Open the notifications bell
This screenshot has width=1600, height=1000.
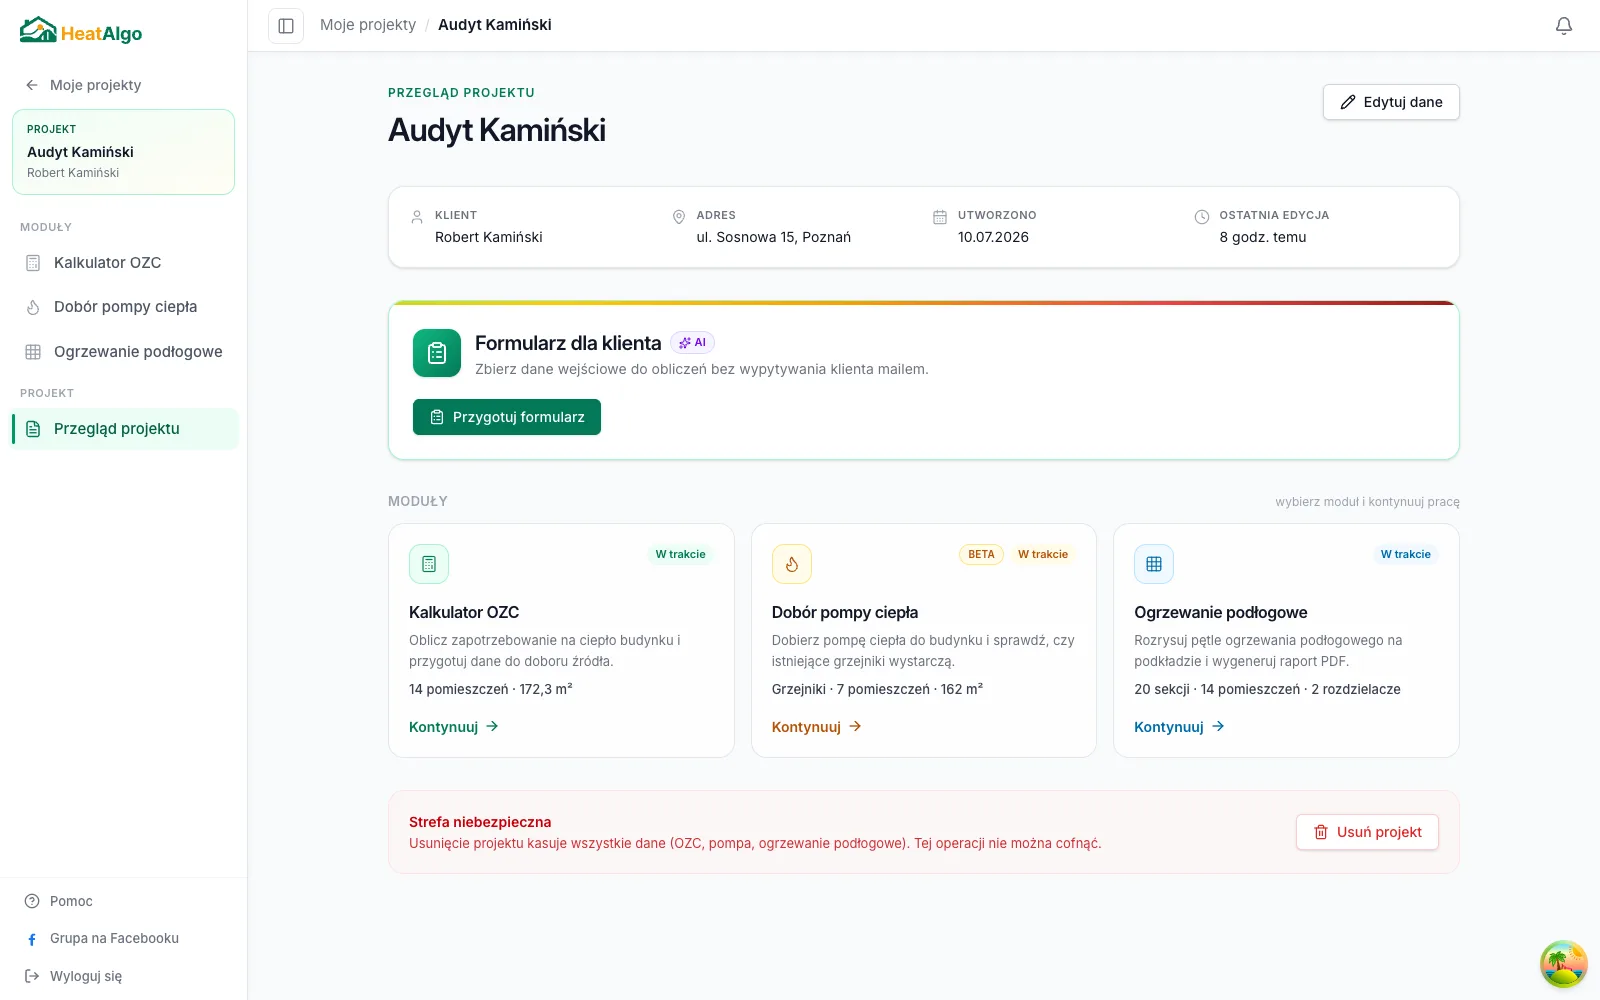tap(1564, 26)
